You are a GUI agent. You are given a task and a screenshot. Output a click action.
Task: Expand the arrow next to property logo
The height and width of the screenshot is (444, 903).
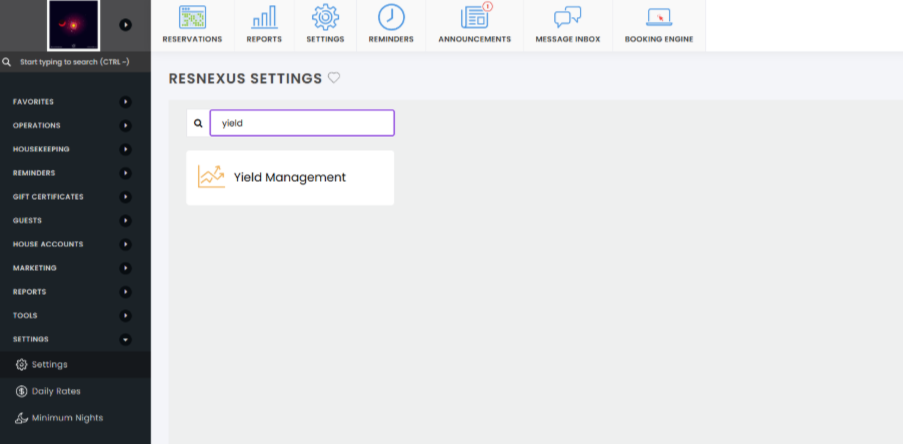pyautogui.click(x=126, y=25)
